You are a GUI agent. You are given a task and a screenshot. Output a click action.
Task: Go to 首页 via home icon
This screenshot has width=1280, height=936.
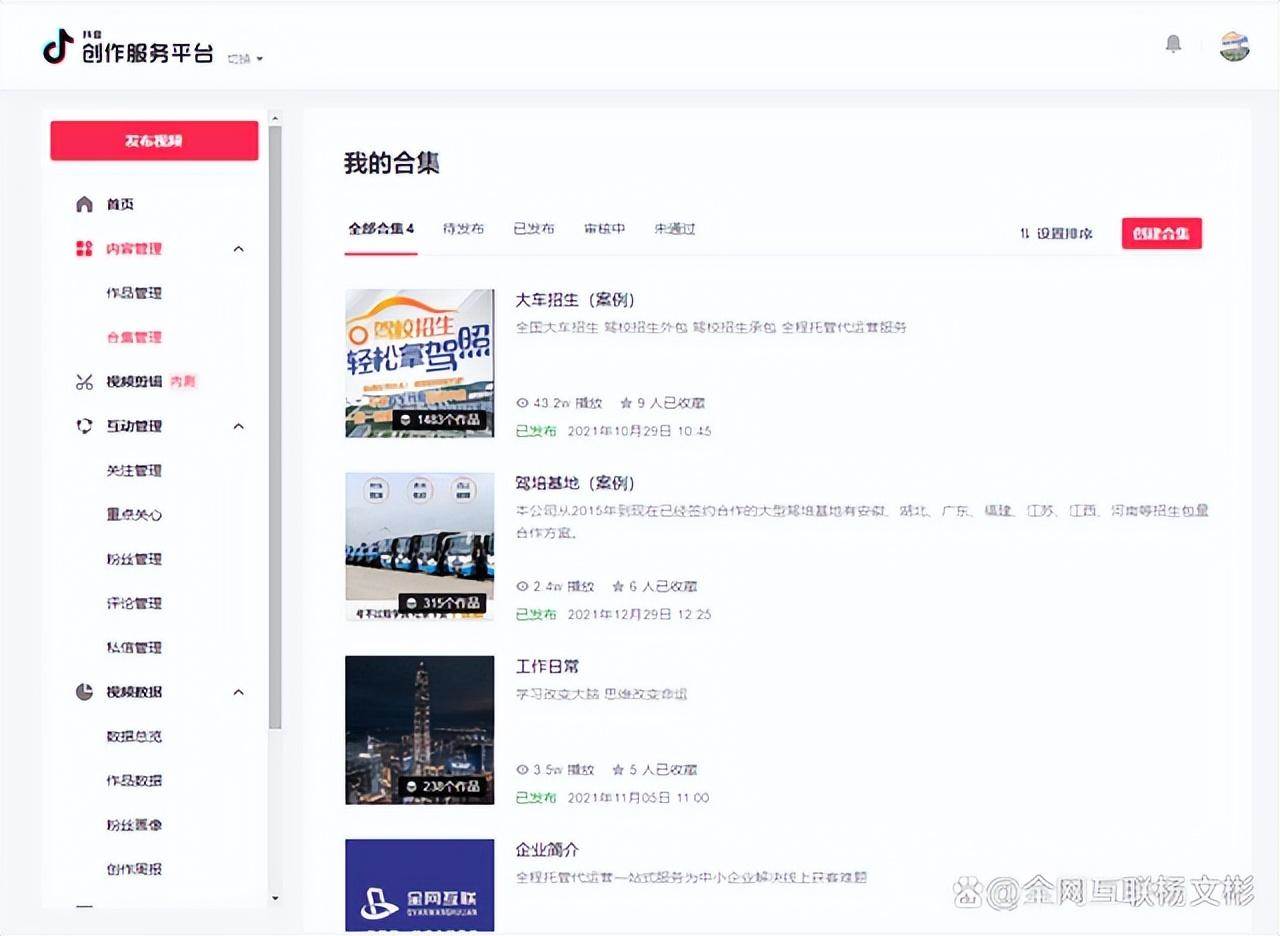[85, 204]
